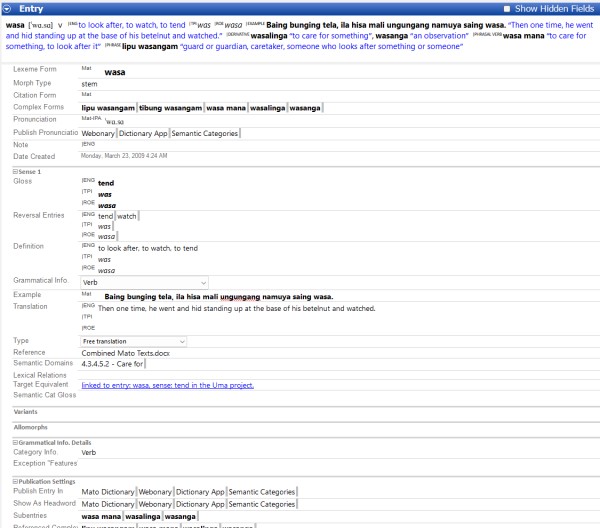Select complex form wasa mana
Image resolution: width=600 pixels, height=528 pixels.
tap(226, 108)
